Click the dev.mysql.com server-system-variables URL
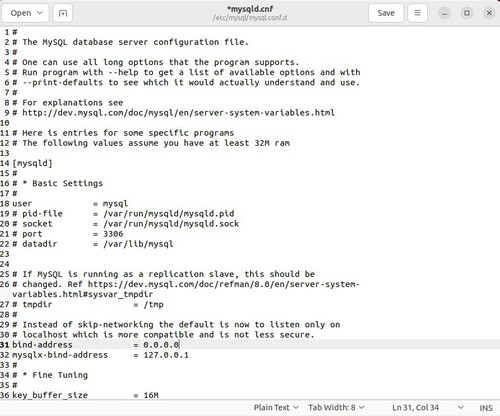The width and height of the screenshot is (500, 416). coord(178,113)
